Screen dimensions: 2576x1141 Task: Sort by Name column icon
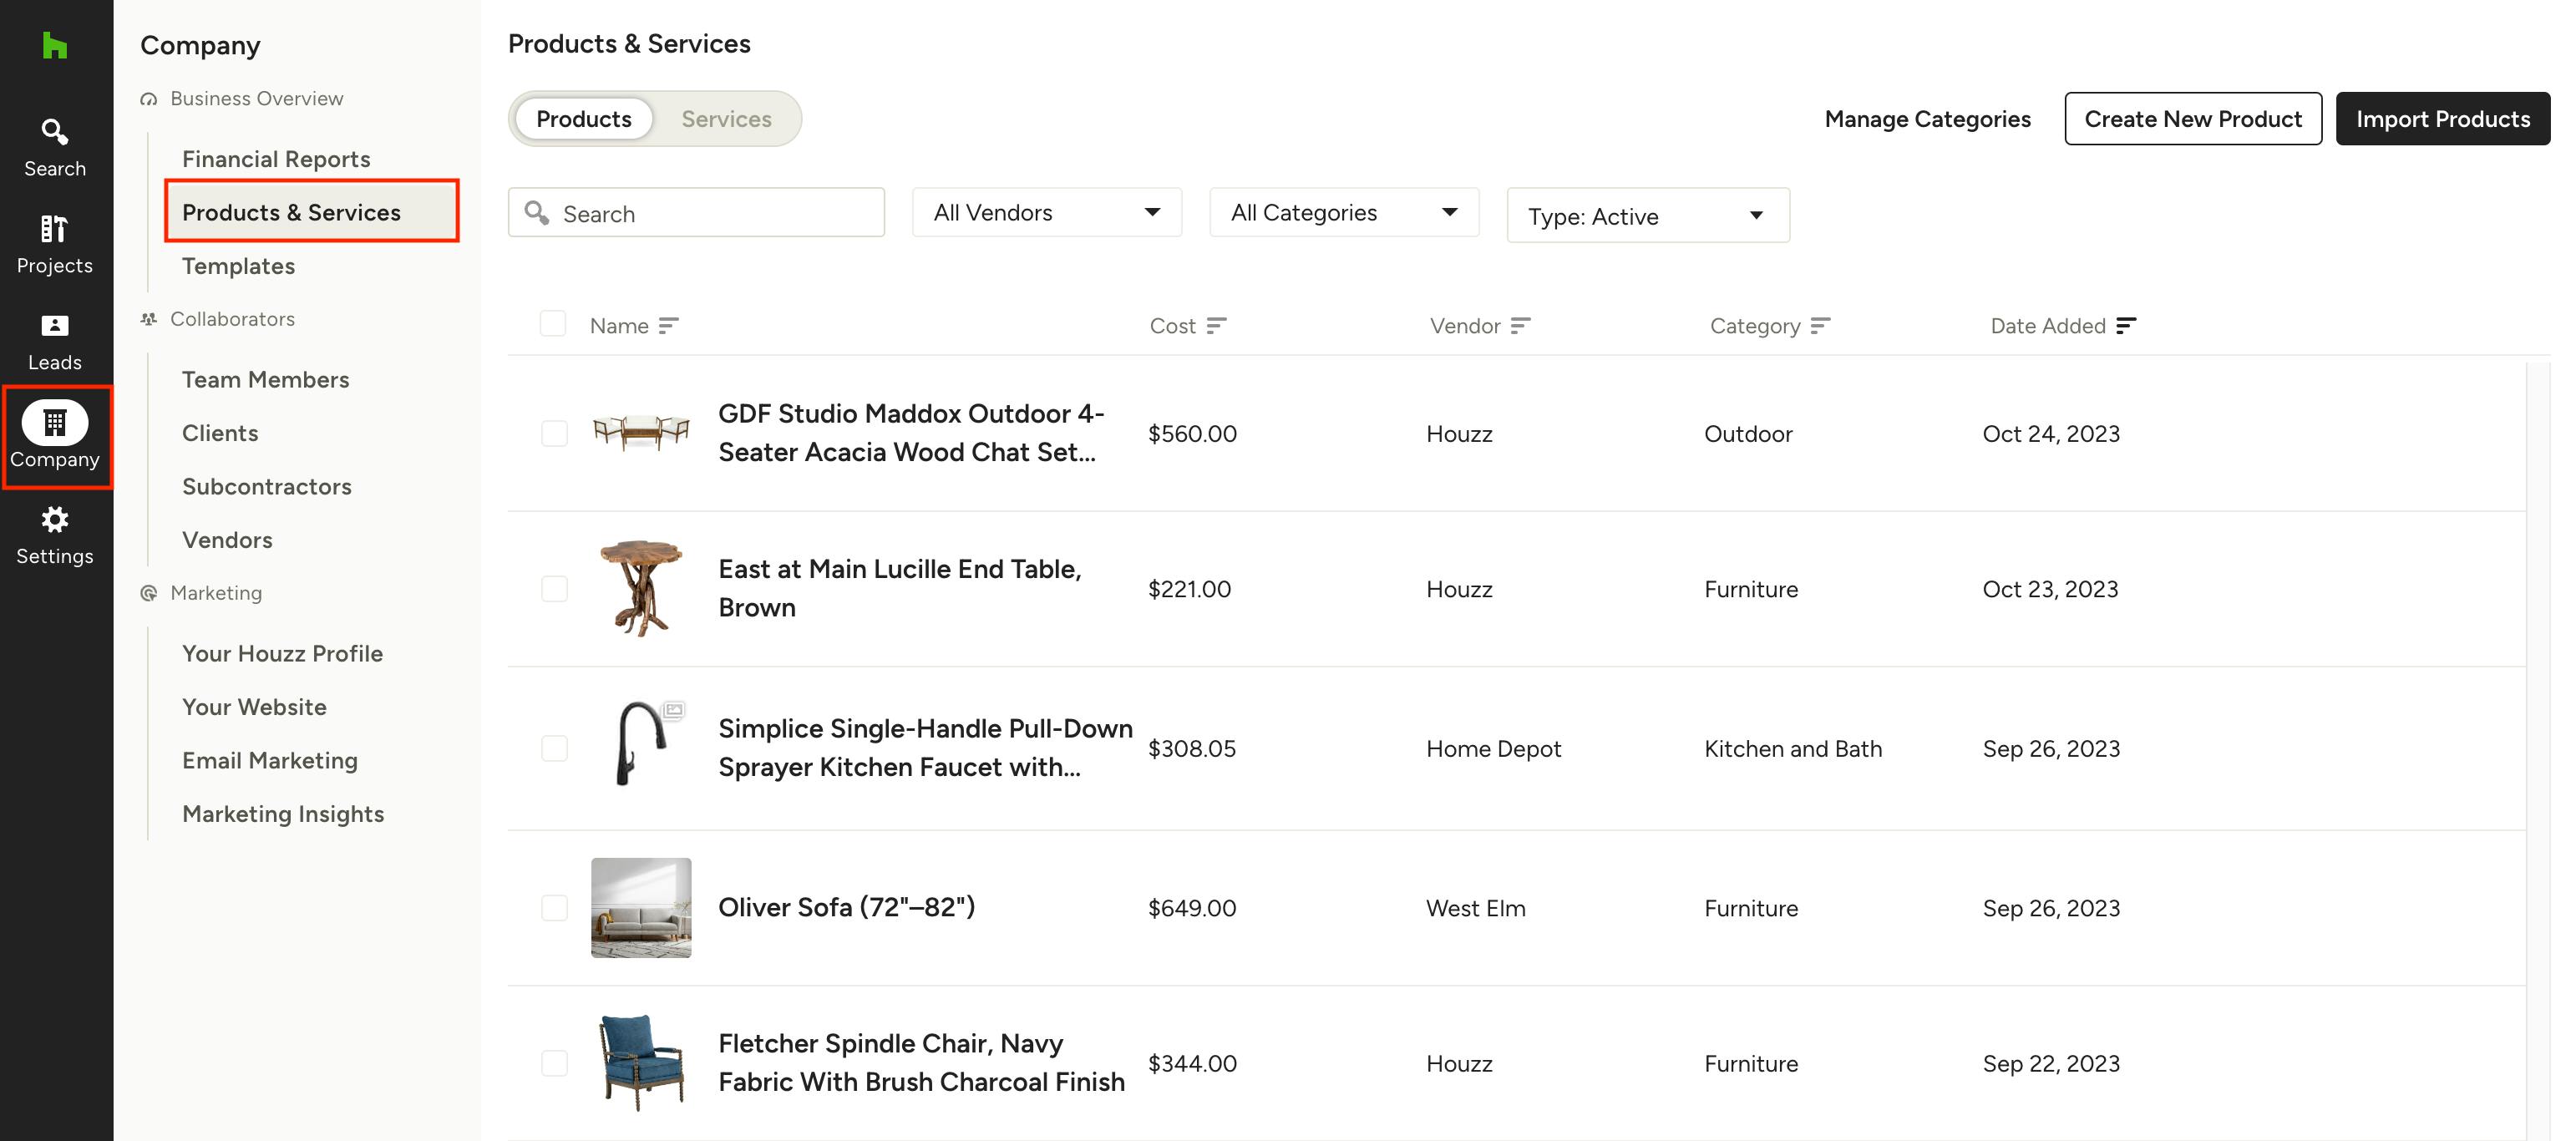click(x=669, y=326)
